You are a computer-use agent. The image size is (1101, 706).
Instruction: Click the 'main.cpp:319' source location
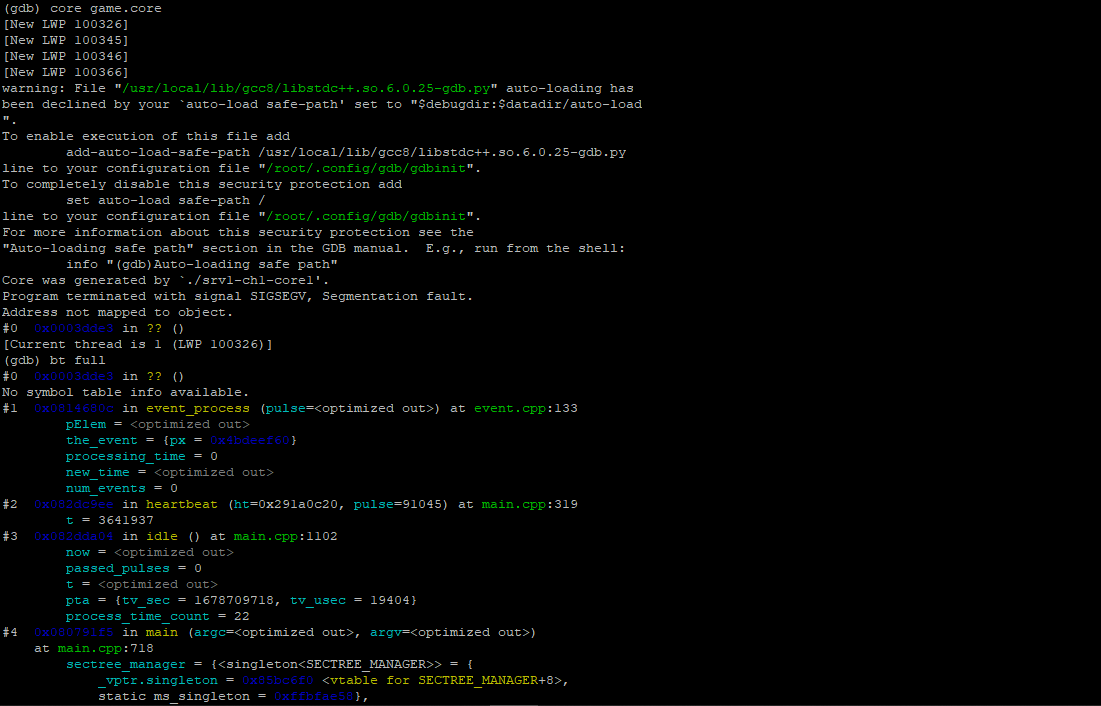[530, 504]
